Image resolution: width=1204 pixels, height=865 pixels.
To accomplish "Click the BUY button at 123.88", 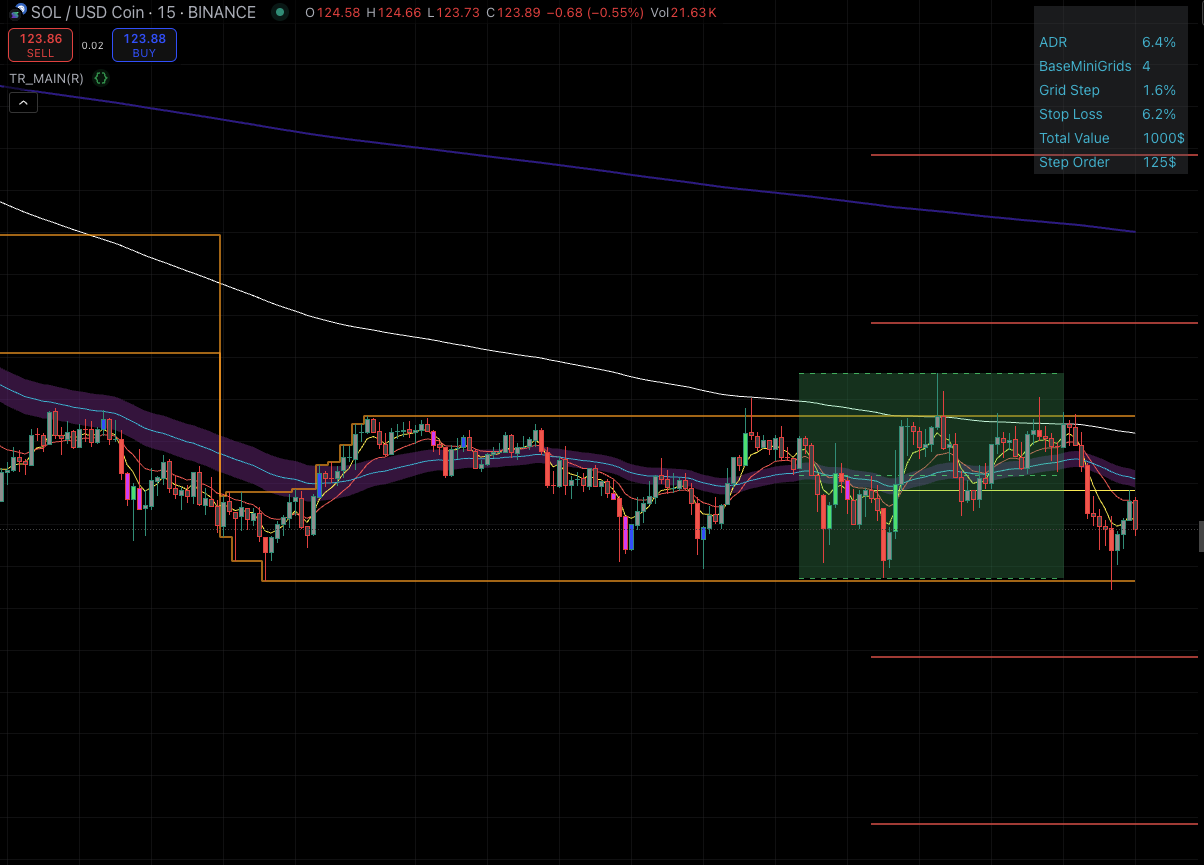I will coord(144,45).
